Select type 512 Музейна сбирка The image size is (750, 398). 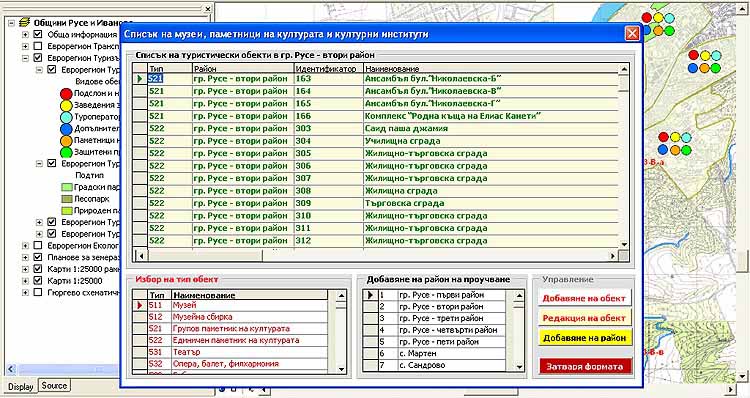click(x=230, y=317)
